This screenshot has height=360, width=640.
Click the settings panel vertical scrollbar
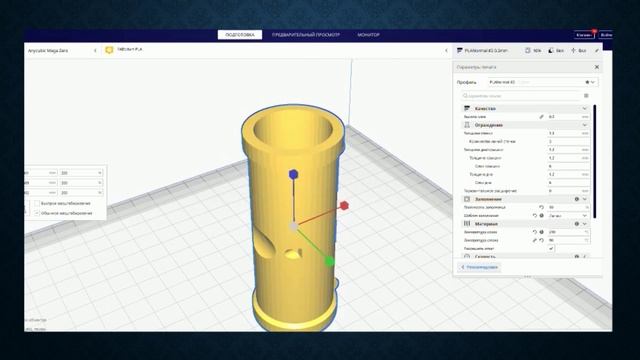point(594,161)
